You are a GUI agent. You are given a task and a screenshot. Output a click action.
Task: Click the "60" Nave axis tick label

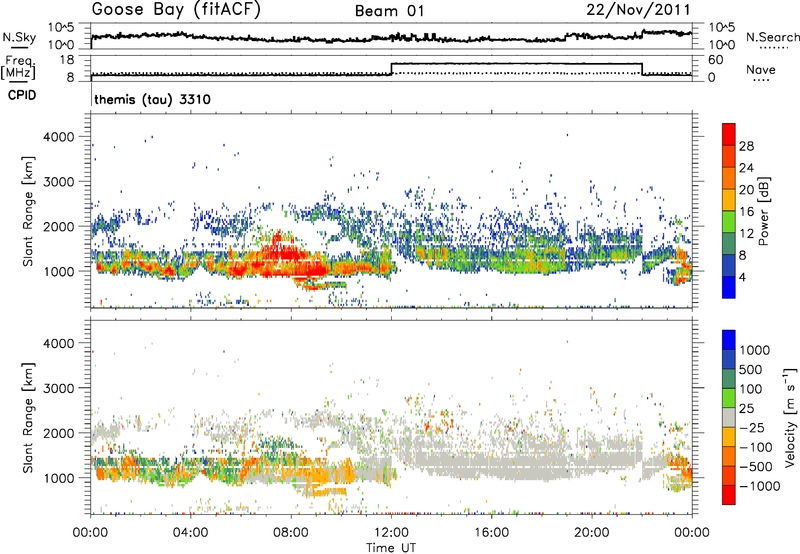pos(716,60)
